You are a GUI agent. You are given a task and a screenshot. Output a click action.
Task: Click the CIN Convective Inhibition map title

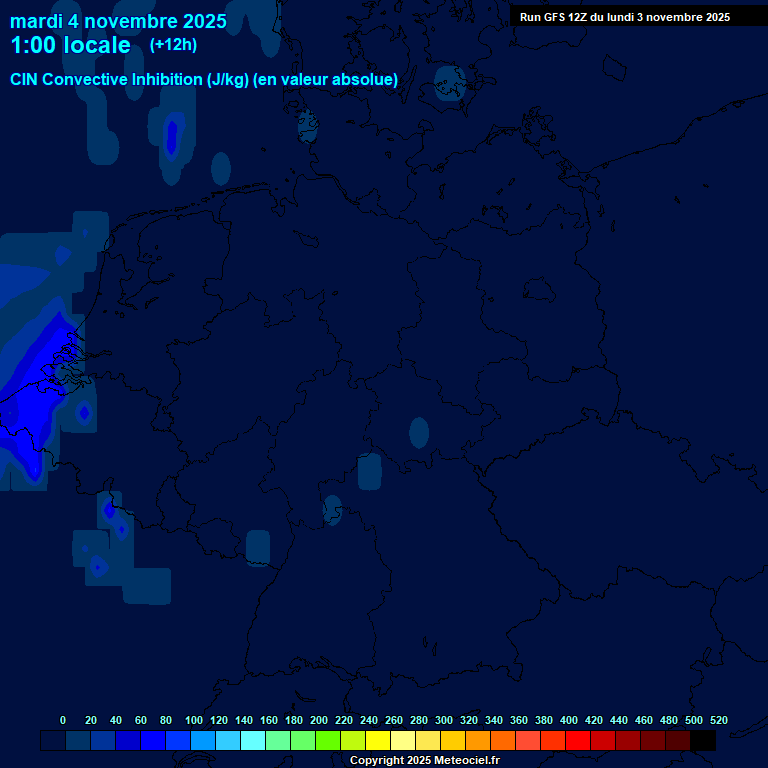click(x=204, y=79)
